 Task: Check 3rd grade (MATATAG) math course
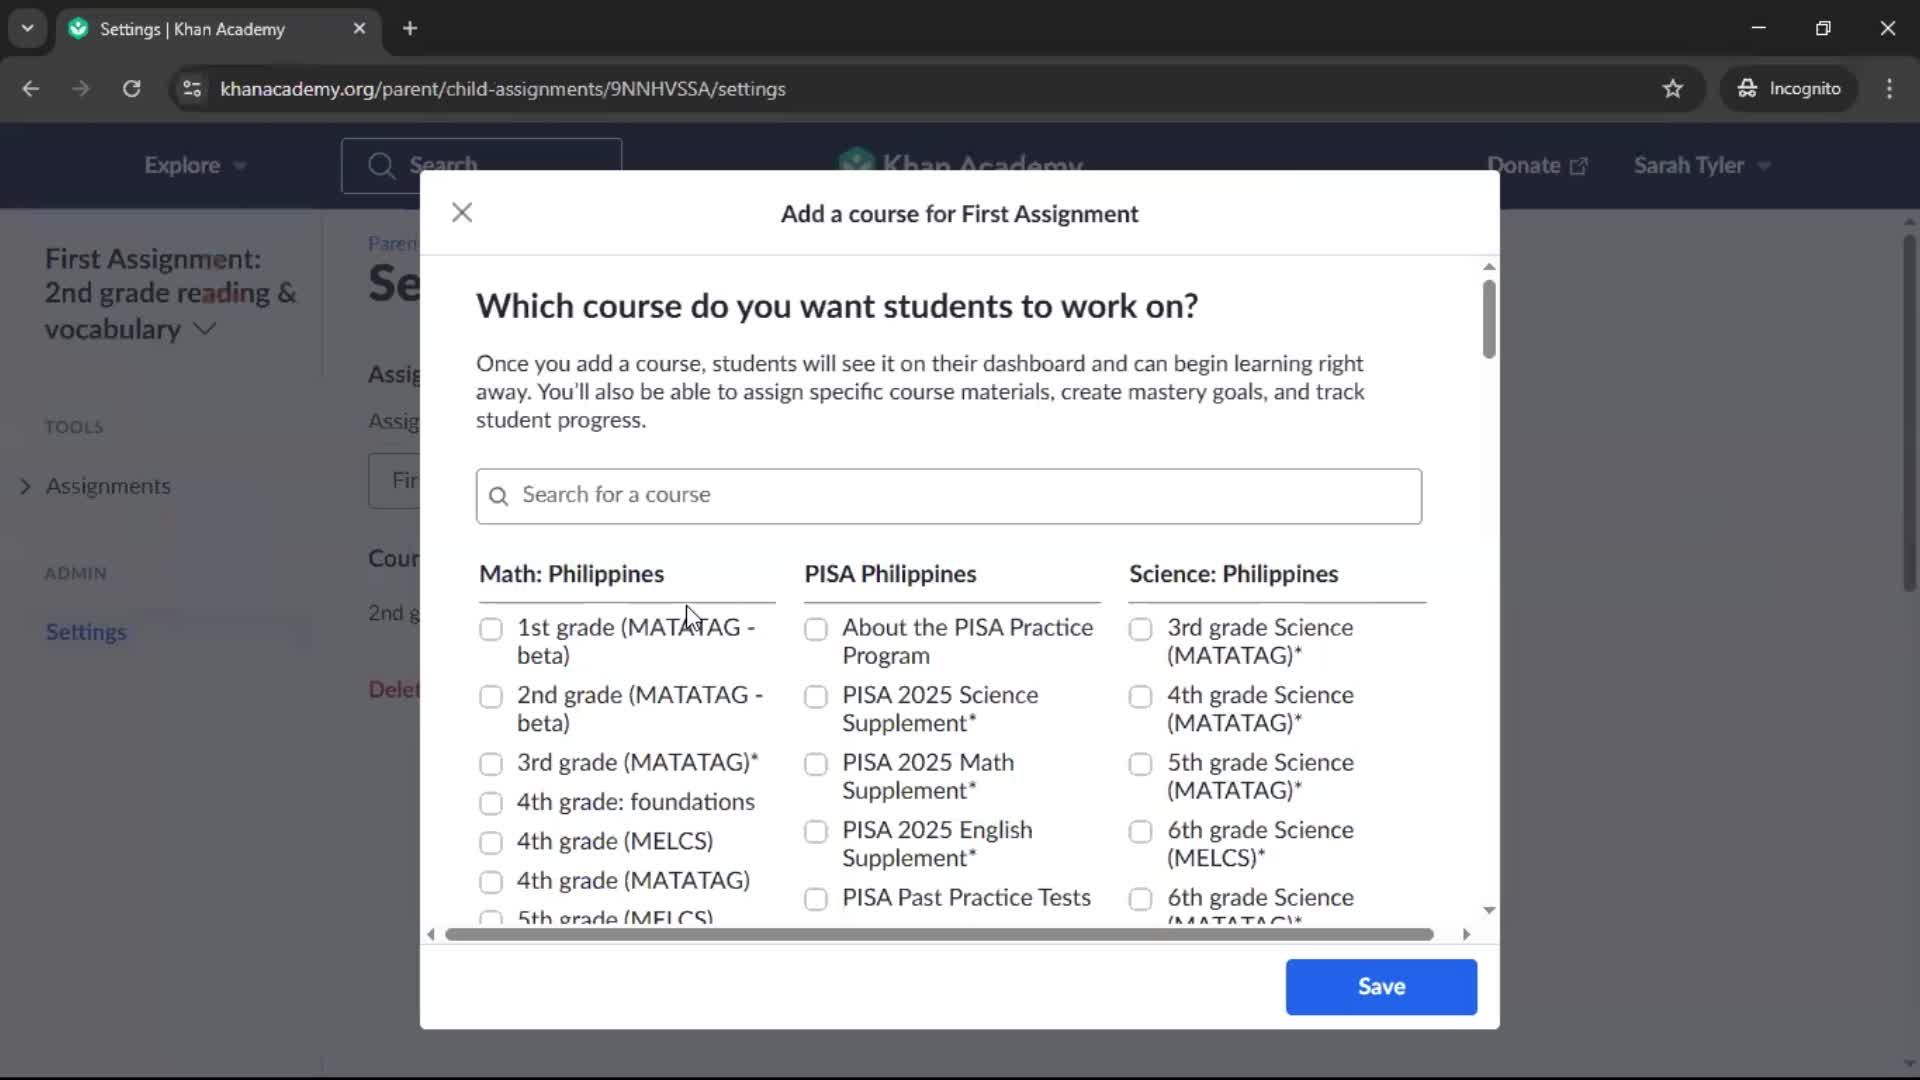pyautogui.click(x=490, y=764)
